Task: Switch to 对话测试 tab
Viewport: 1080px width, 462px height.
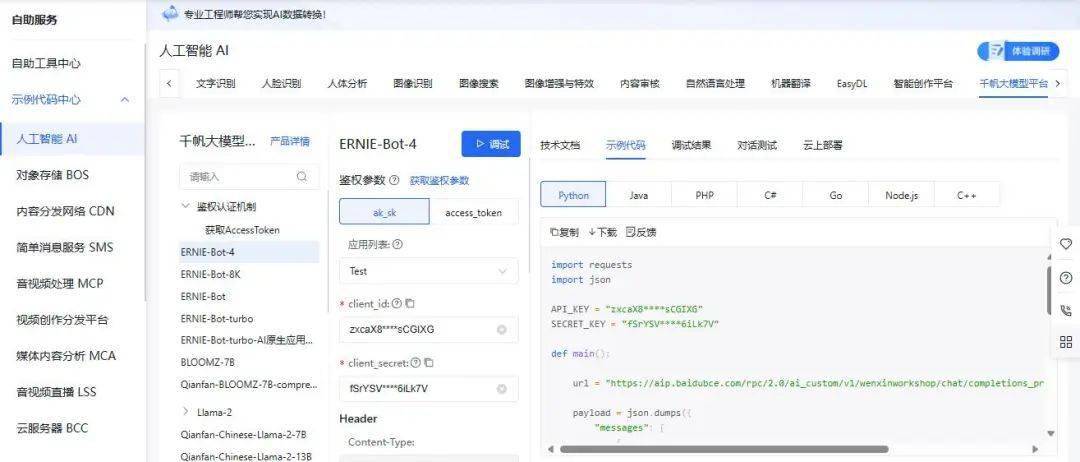Action: coord(757,145)
